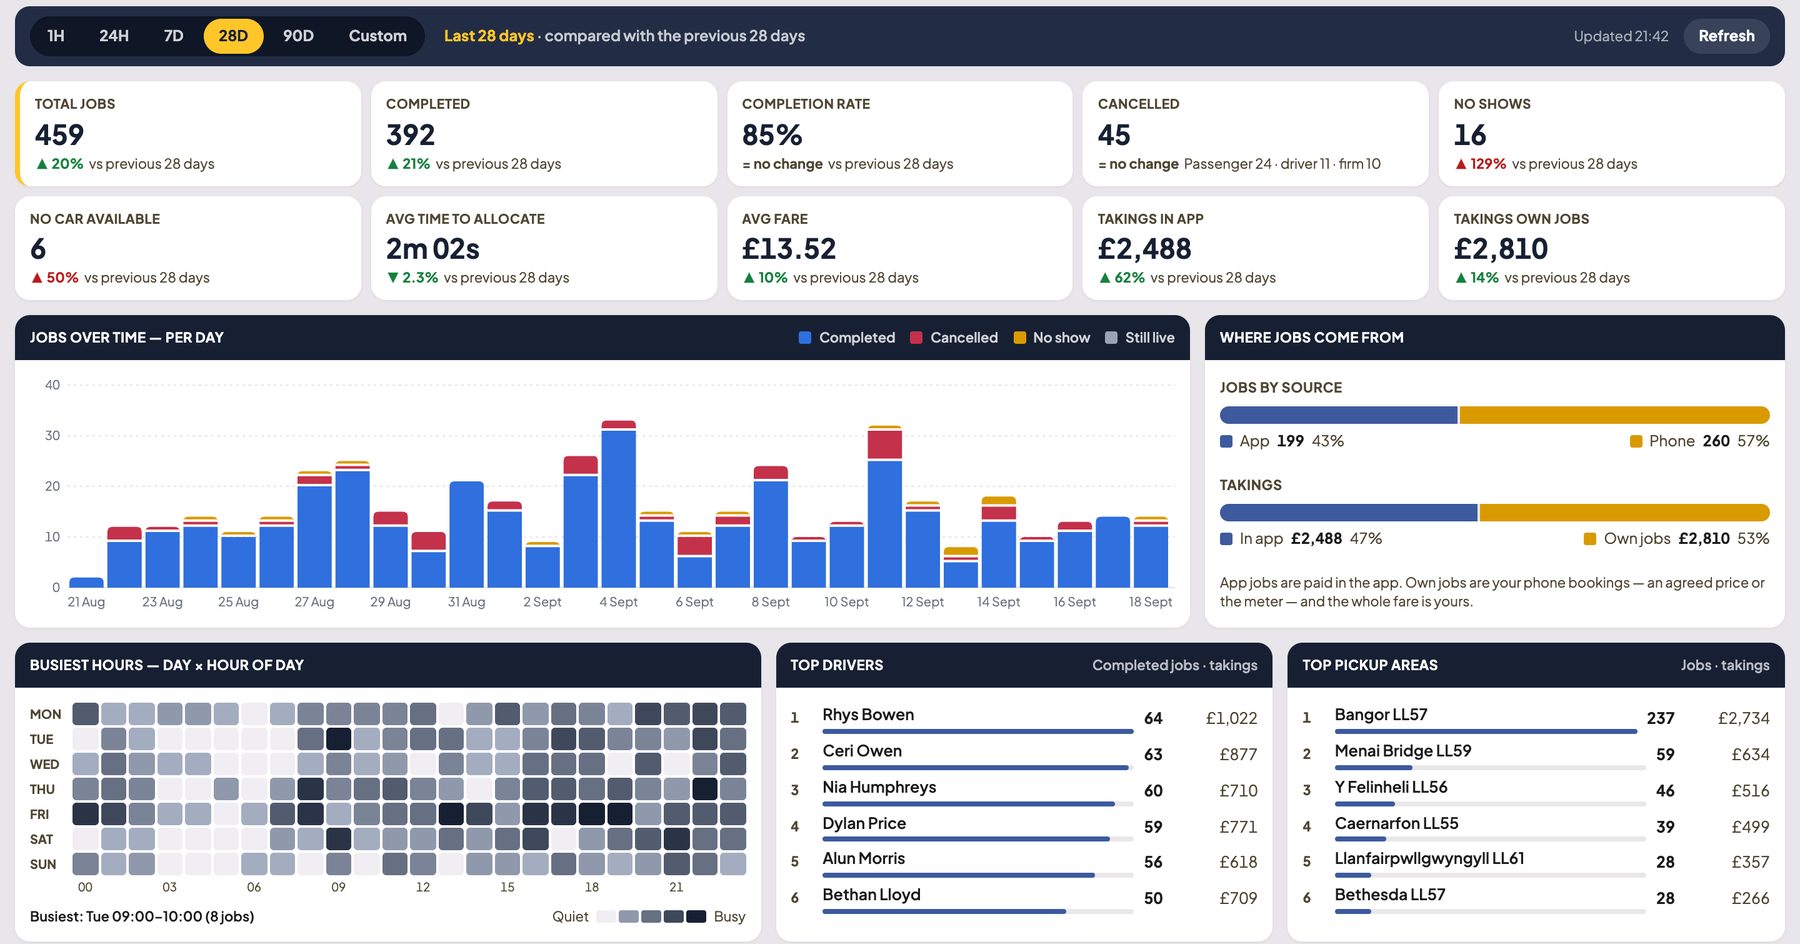This screenshot has width=1800, height=944.
Task: Select pickup area Bangor LL57
Action: [x=1536, y=718]
